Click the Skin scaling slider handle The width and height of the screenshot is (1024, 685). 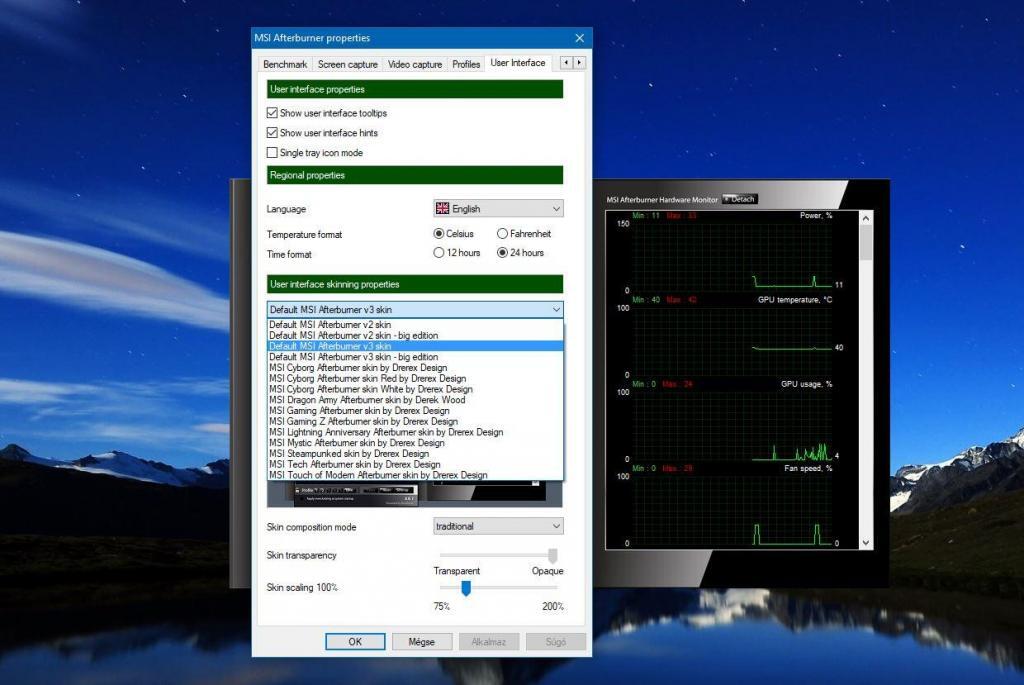point(465,589)
